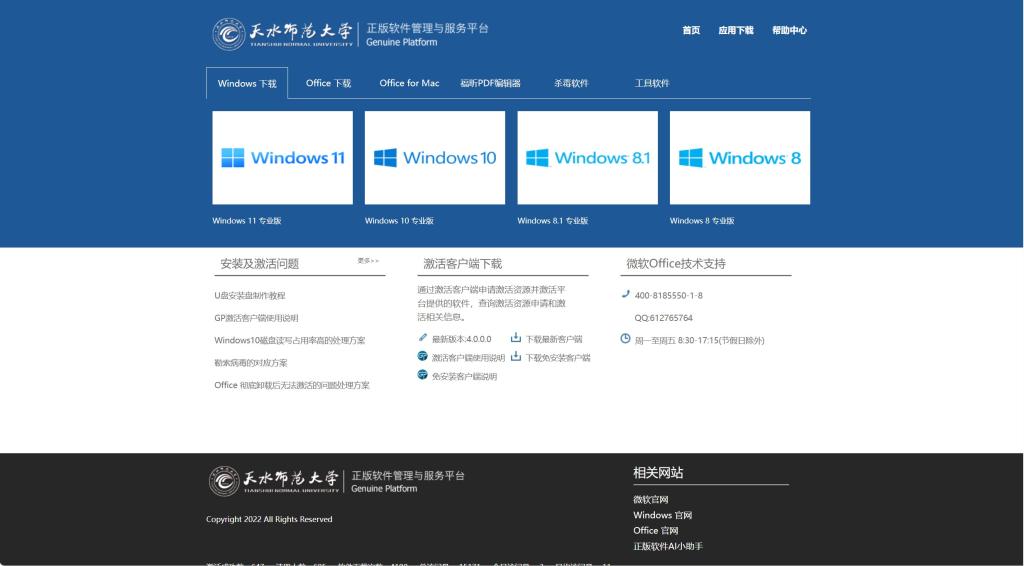This screenshot has height=566, width=1024.
Task: Click the university logo in the blue header
Action: tap(351, 33)
